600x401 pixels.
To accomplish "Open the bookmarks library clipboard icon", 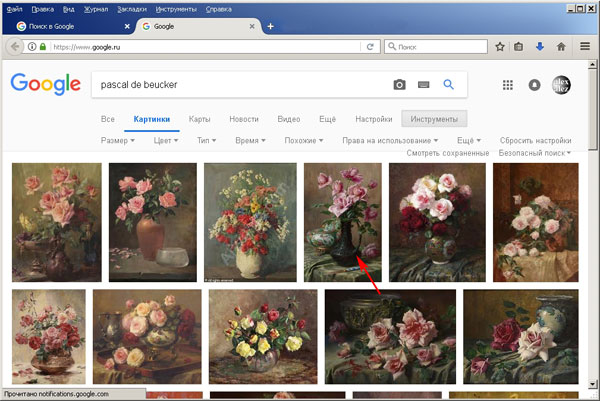I will point(518,47).
